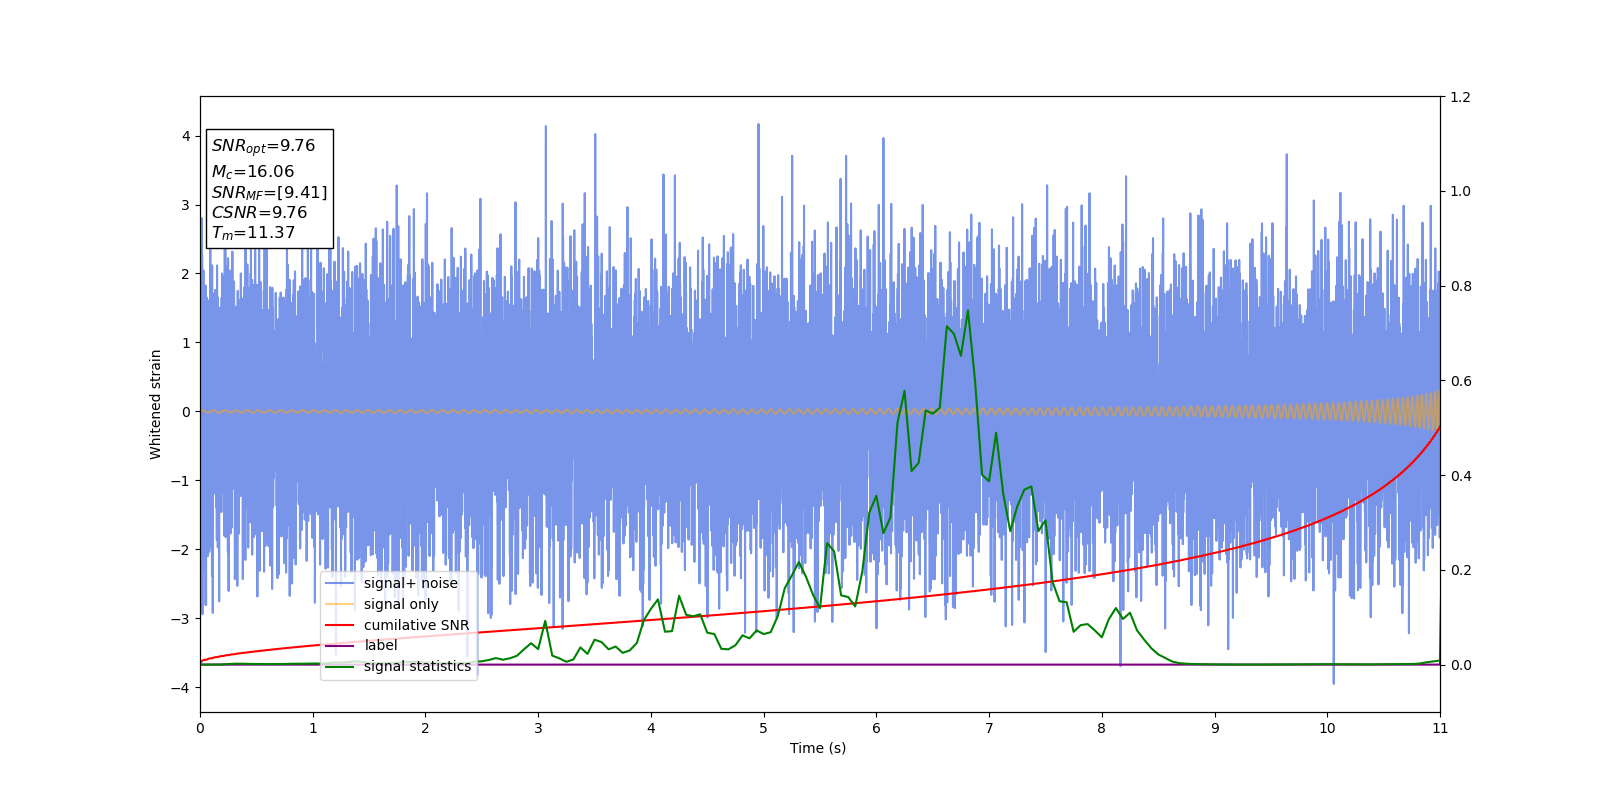The image size is (1600, 800).
Task: Click the 'Whitened strain' y-axis label
Action: [156, 404]
